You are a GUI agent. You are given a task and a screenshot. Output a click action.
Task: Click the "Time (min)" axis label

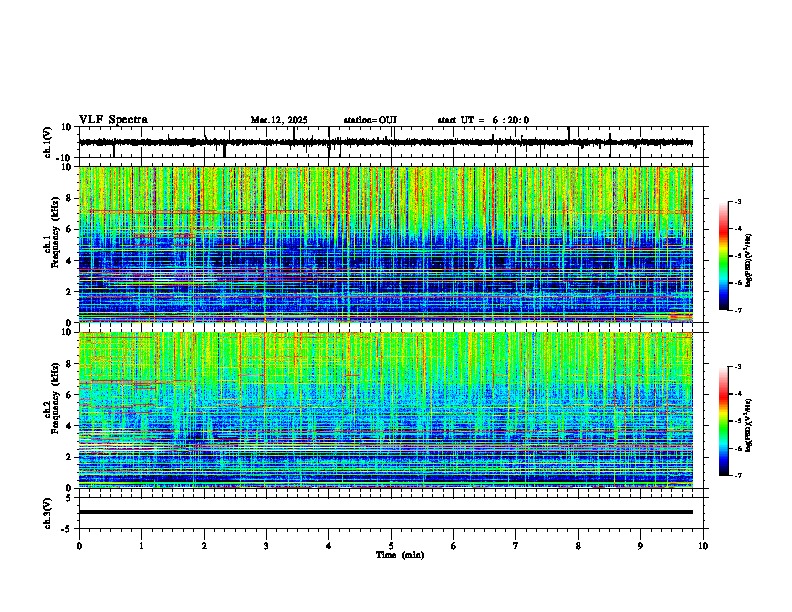tap(400, 555)
